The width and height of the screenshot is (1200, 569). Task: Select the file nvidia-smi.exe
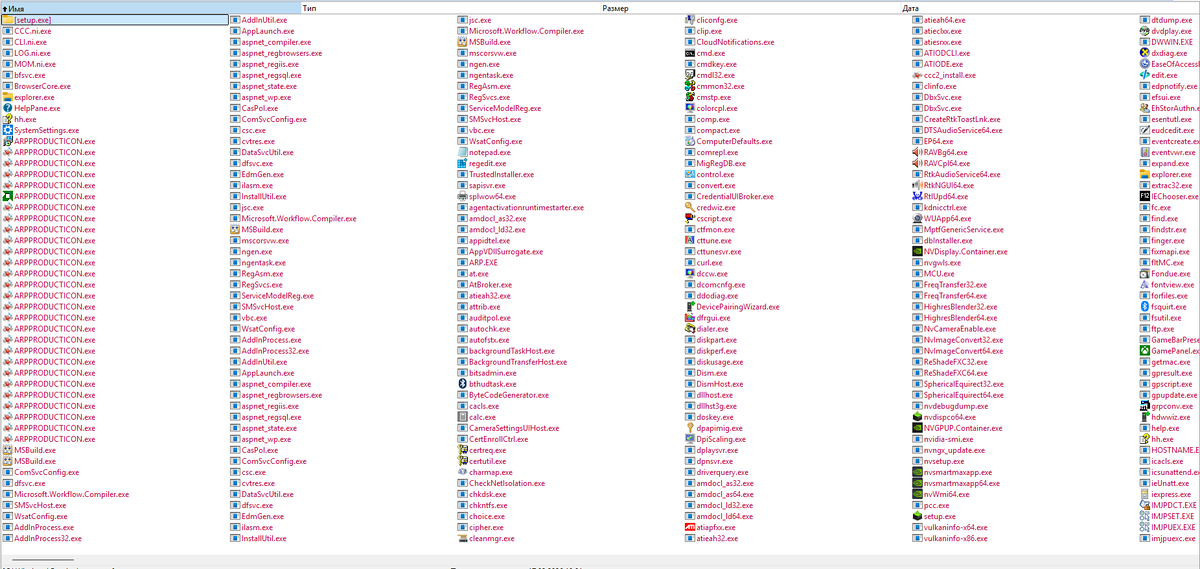(949, 439)
